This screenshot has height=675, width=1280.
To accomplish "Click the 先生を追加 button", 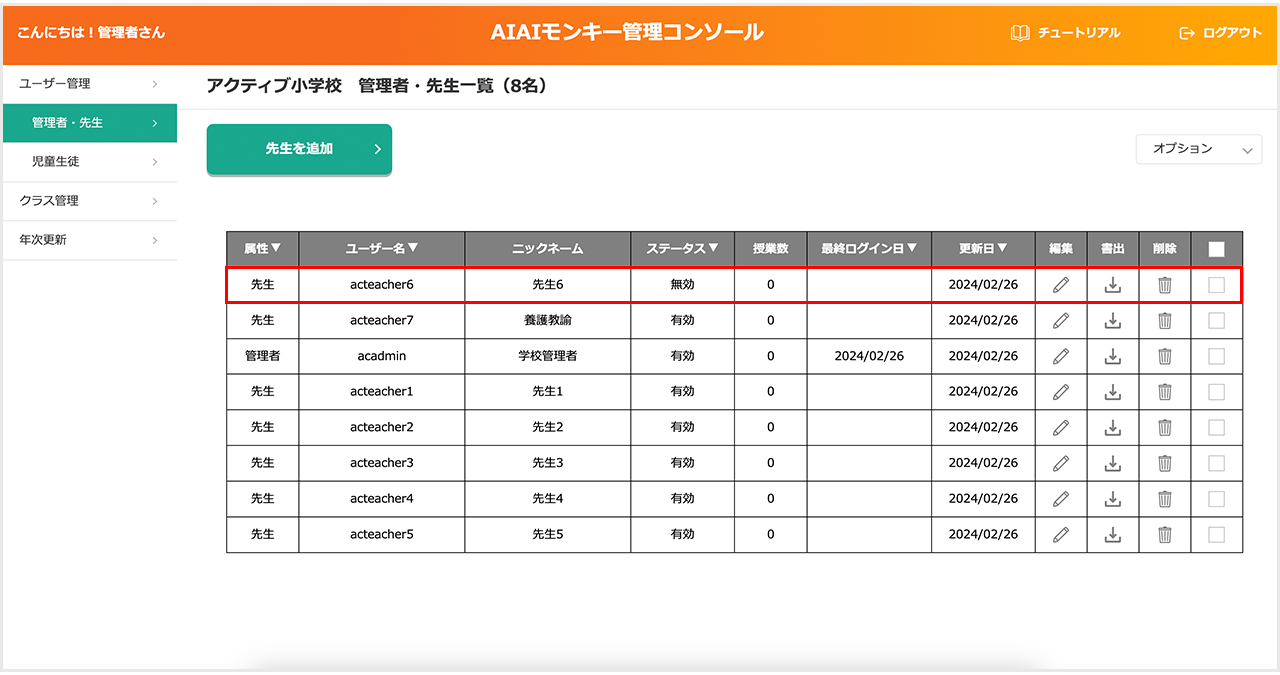I will pos(299,149).
